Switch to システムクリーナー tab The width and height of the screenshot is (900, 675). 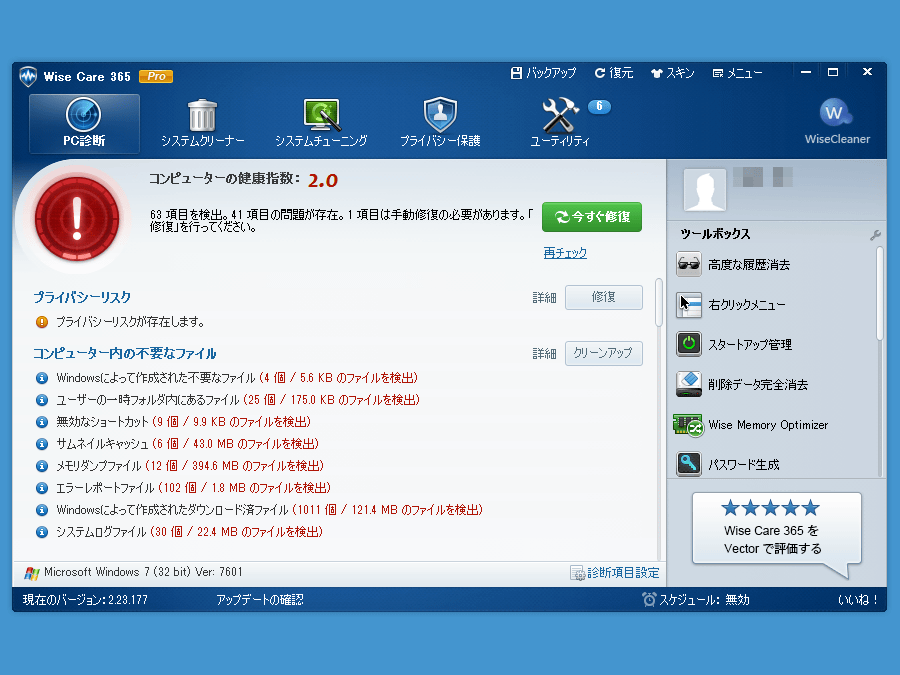click(x=203, y=123)
